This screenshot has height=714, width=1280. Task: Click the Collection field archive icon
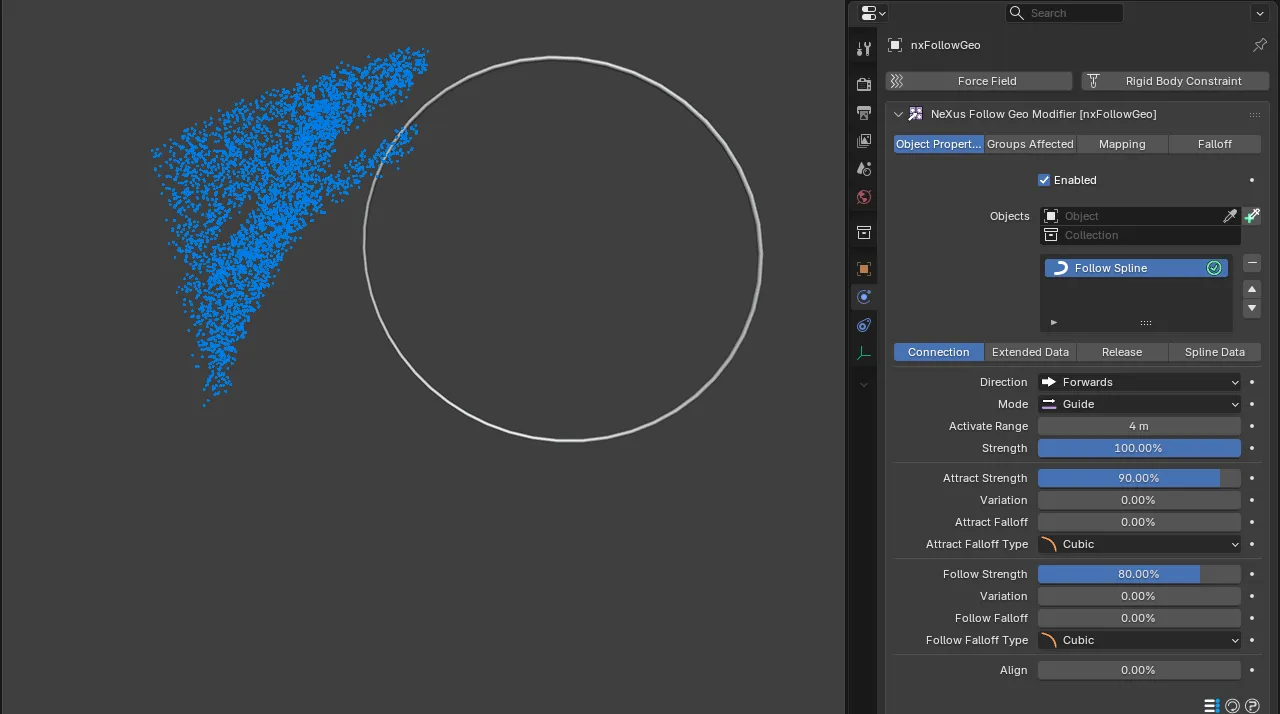click(x=1051, y=235)
